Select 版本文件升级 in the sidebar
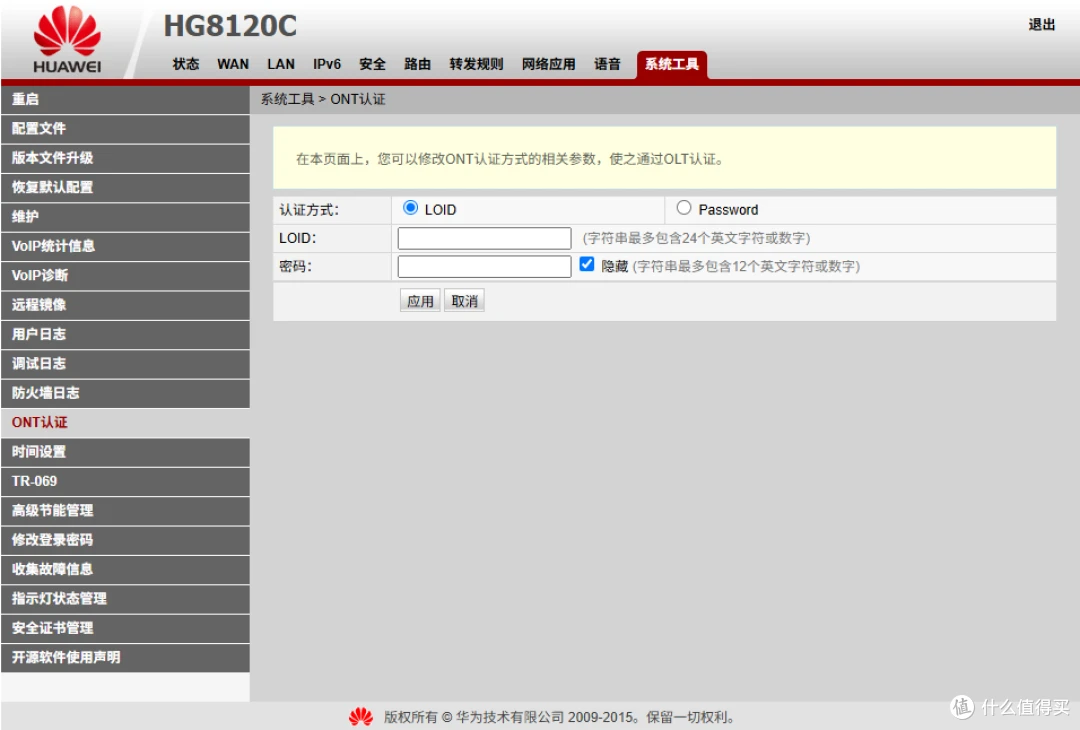1080x730 pixels. (x=125, y=158)
